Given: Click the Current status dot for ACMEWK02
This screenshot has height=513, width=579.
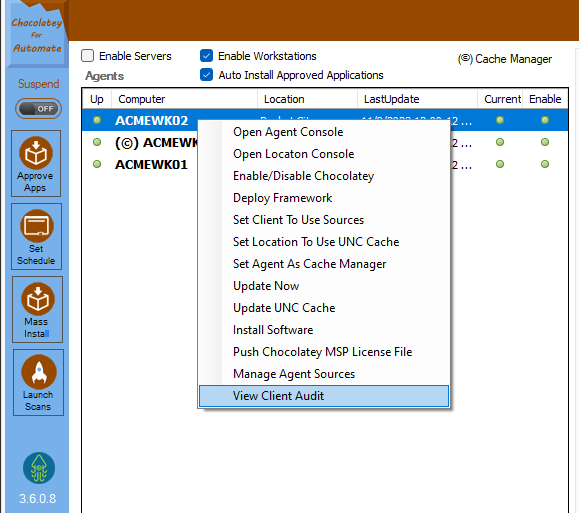Looking at the screenshot, I should 500,120.
